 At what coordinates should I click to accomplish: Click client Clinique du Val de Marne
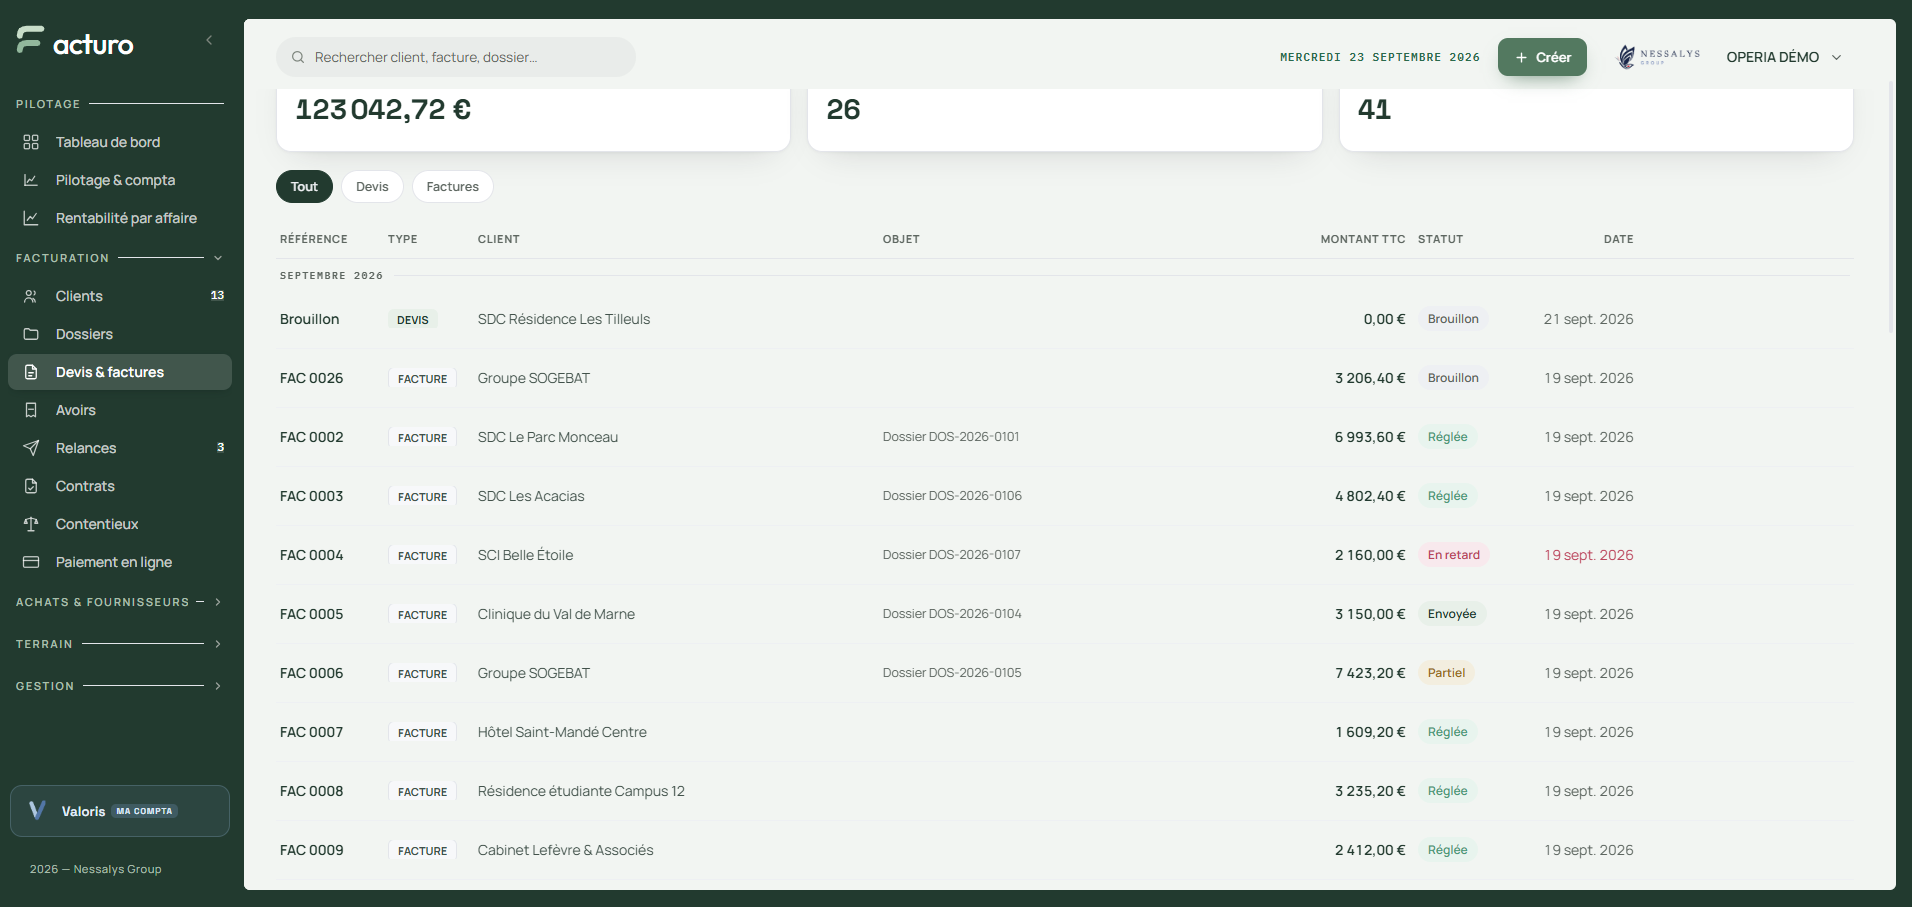pyautogui.click(x=556, y=614)
